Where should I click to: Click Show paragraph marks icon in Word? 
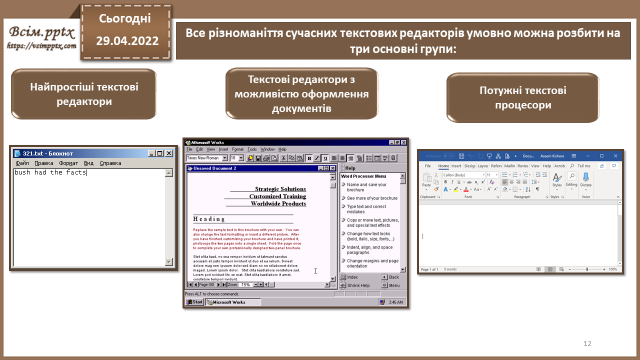pos(537,189)
